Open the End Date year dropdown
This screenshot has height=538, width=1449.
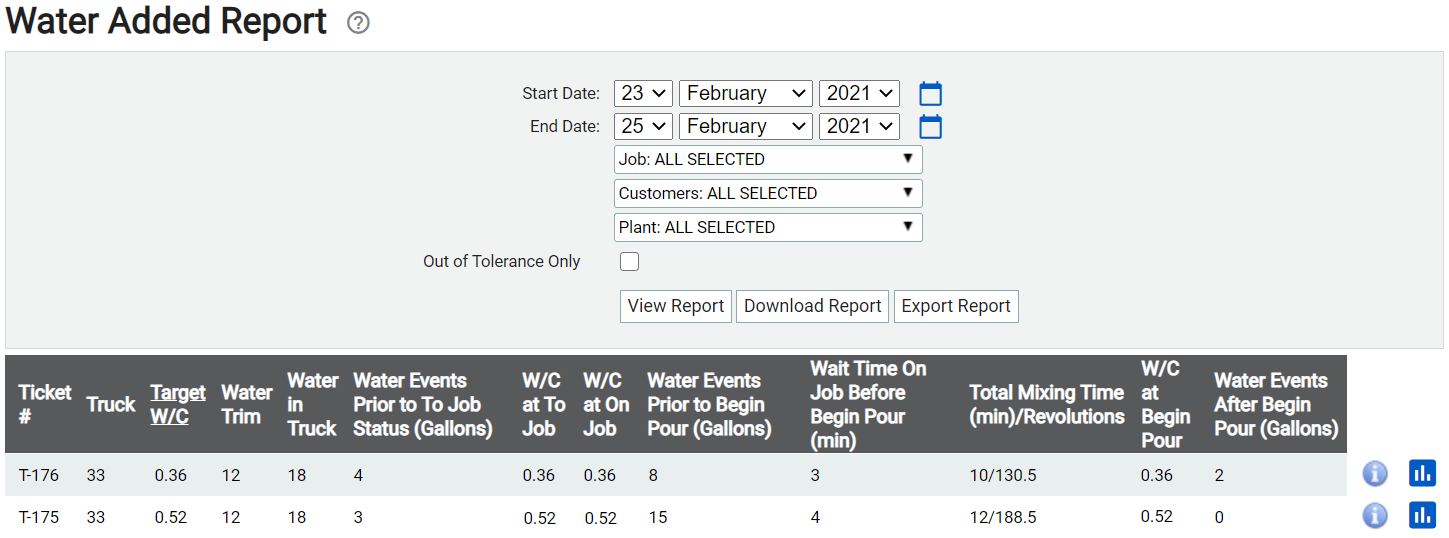[x=859, y=126]
